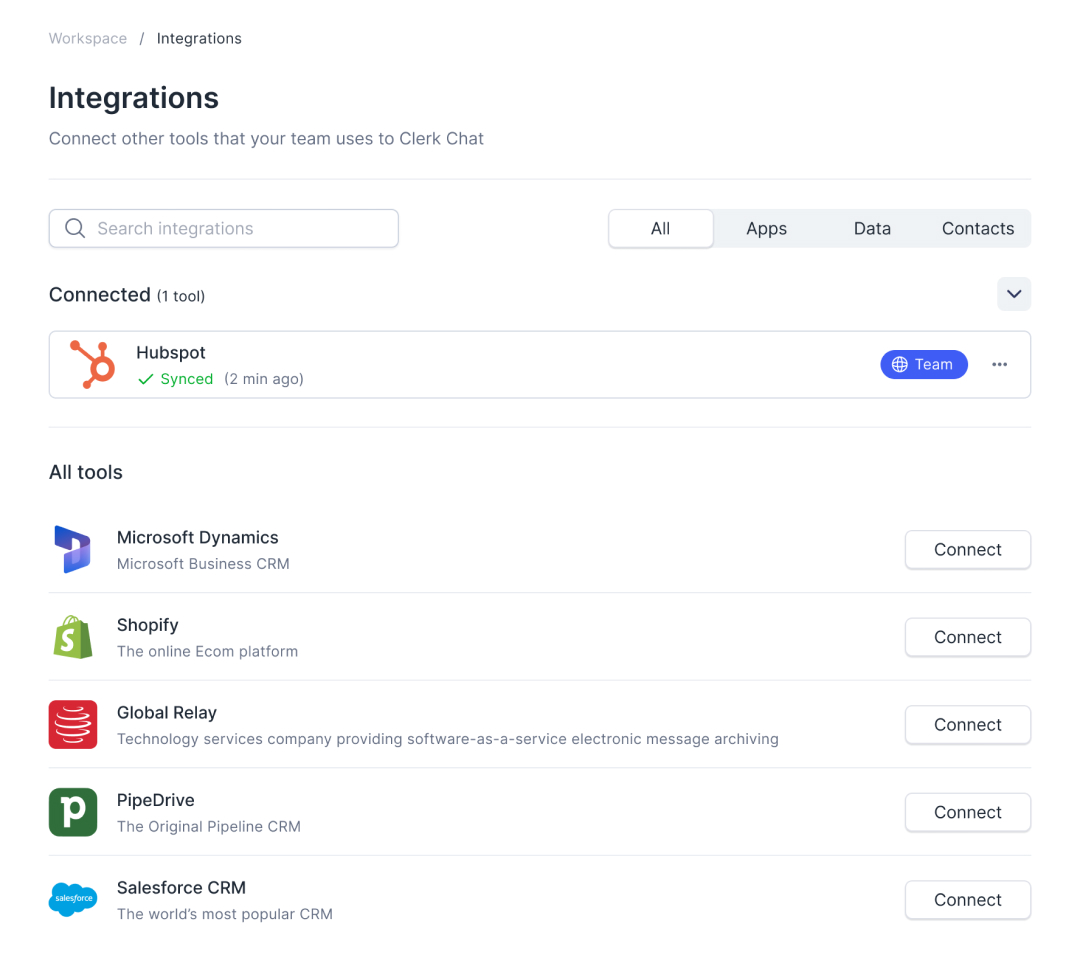Click 'The online Ecom platform' description
The image size is (1080, 976).
tap(207, 652)
